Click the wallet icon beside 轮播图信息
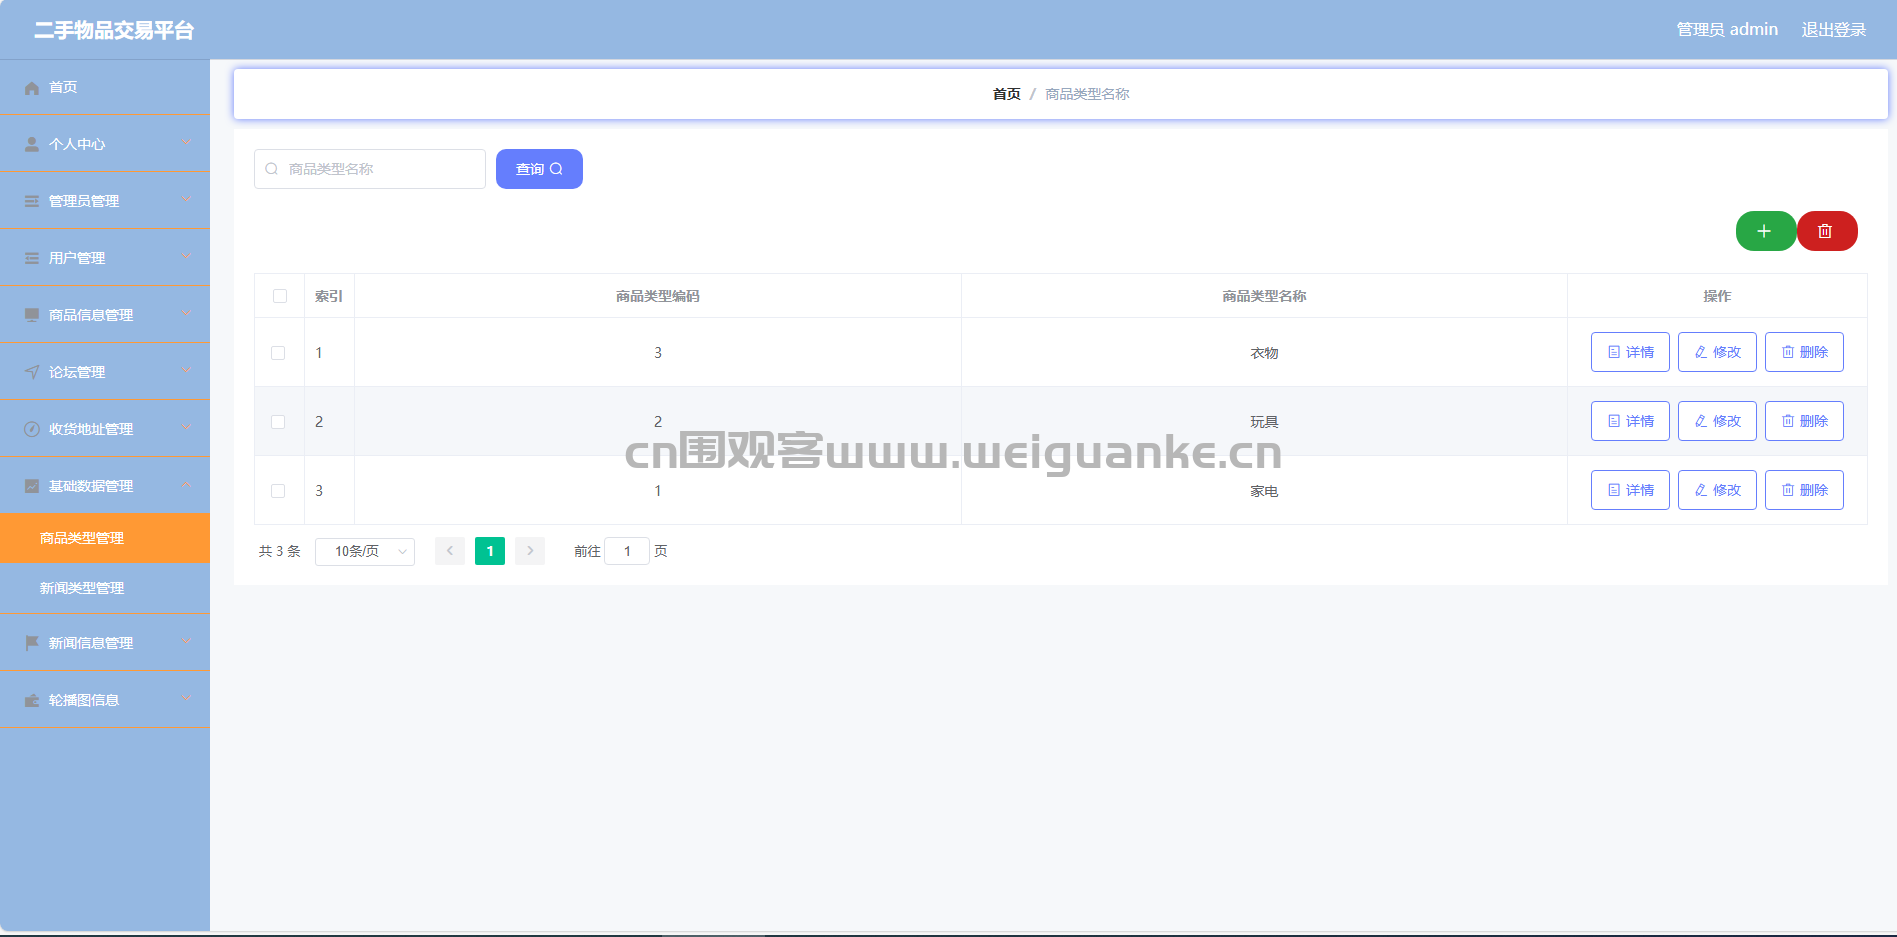This screenshot has height=937, width=1897. pyautogui.click(x=32, y=701)
